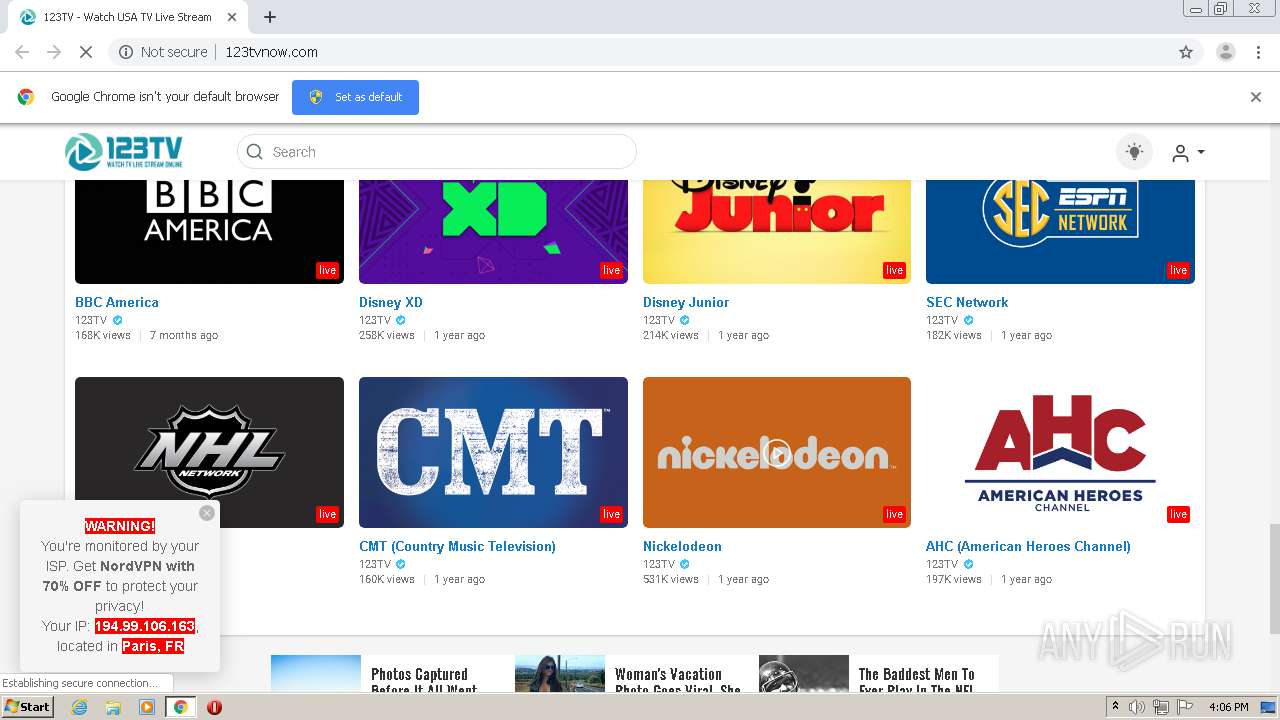
Task: Open the SEC Network title link
Action: coord(967,302)
